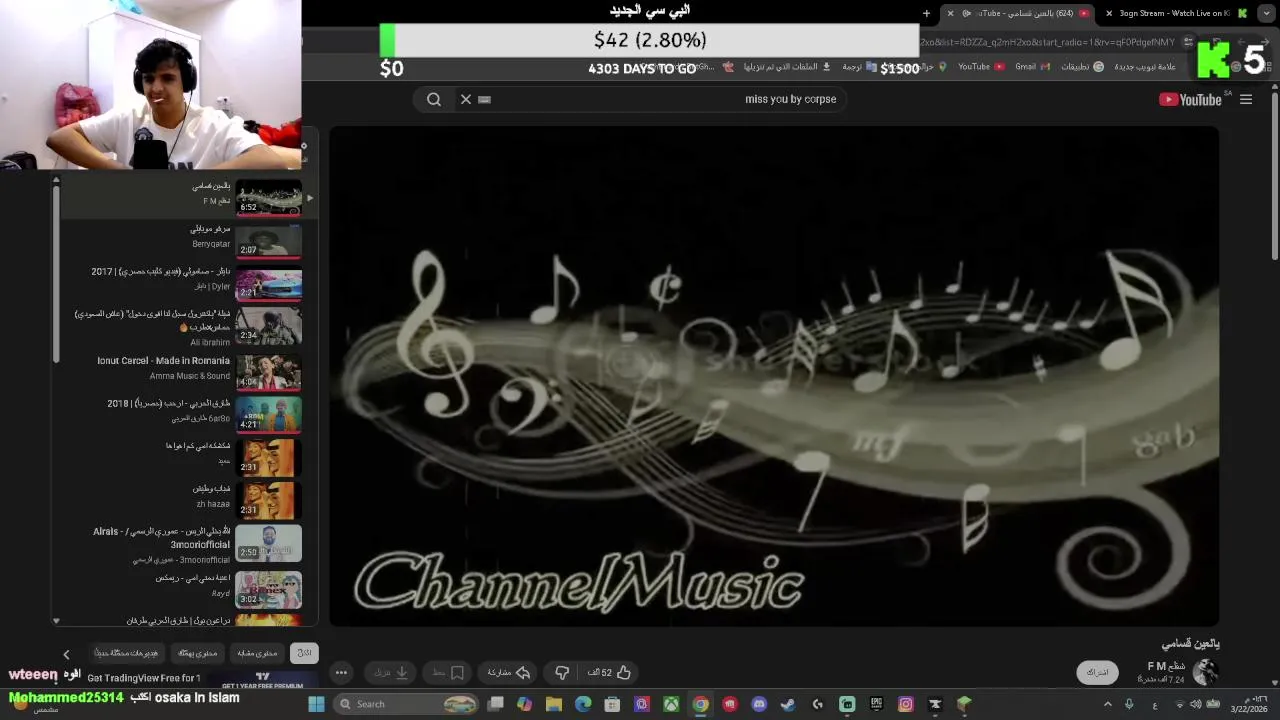Dislike the video with thumbs down icon
This screenshot has height=720, width=1280.
(562, 673)
